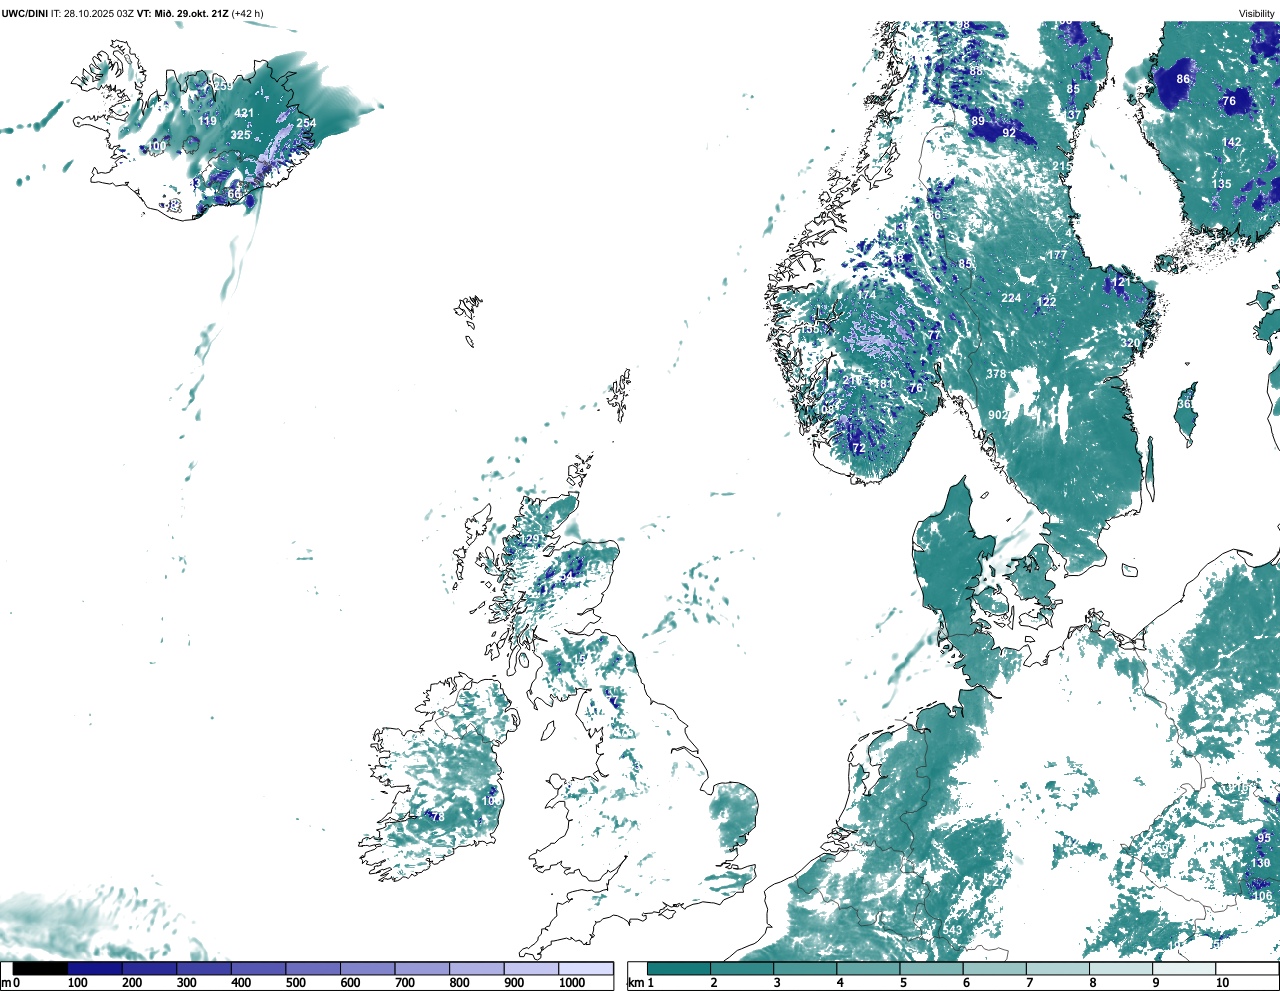Click the value 421 over central Iceland
1280x991 pixels.
point(244,114)
